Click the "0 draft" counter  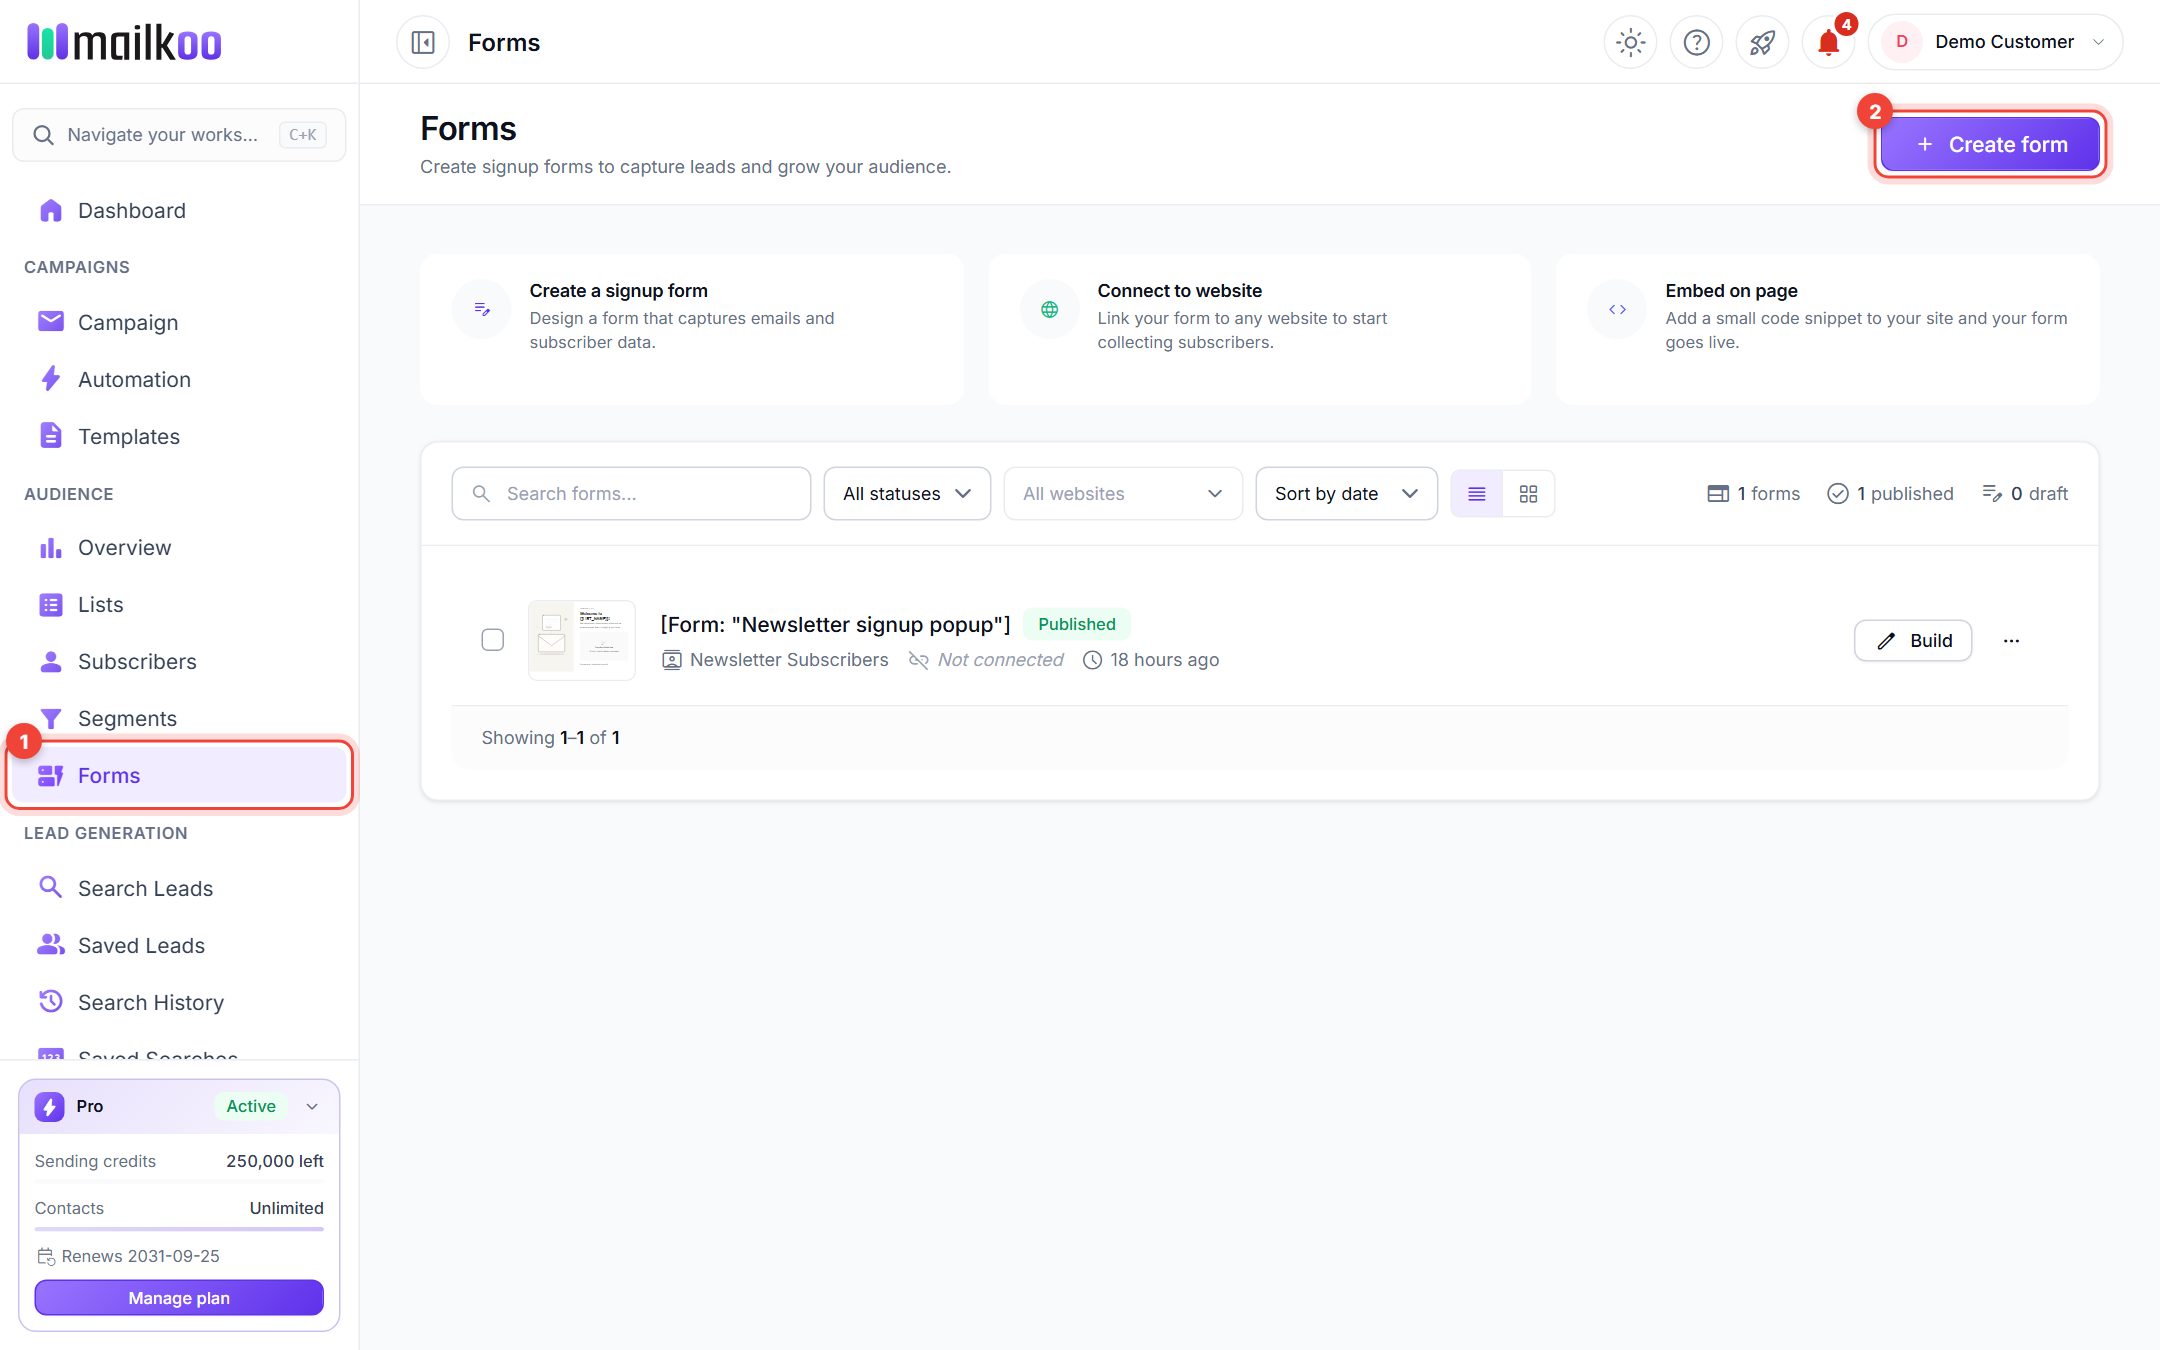[x=2025, y=494]
